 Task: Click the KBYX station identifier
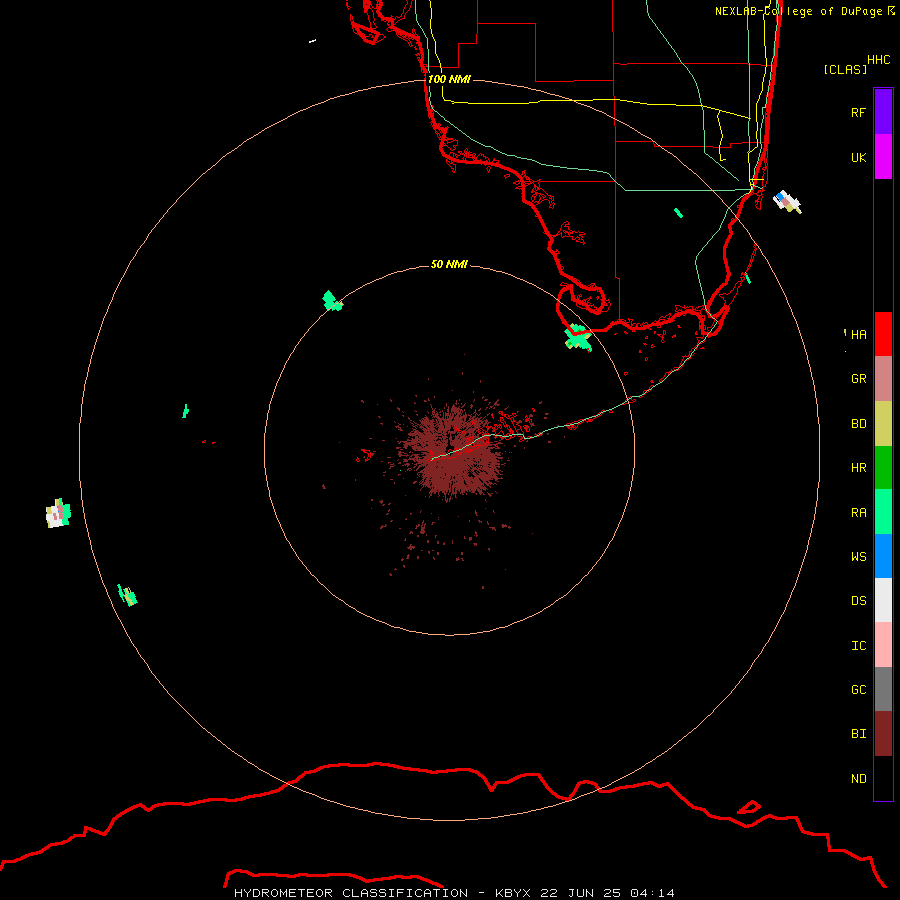513,893
